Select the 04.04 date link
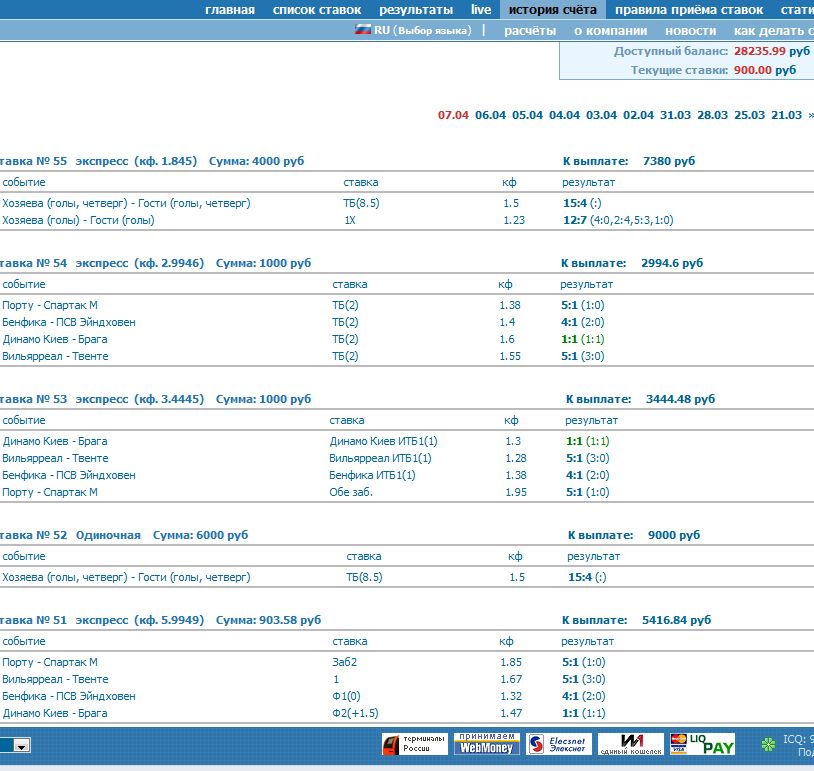 click(x=564, y=115)
